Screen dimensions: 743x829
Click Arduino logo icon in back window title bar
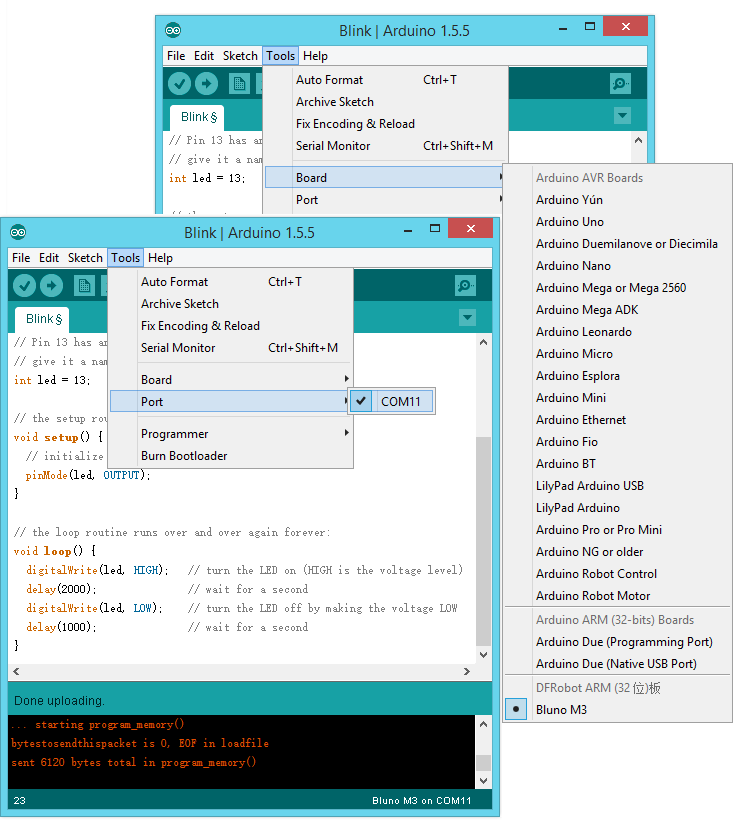(173, 30)
